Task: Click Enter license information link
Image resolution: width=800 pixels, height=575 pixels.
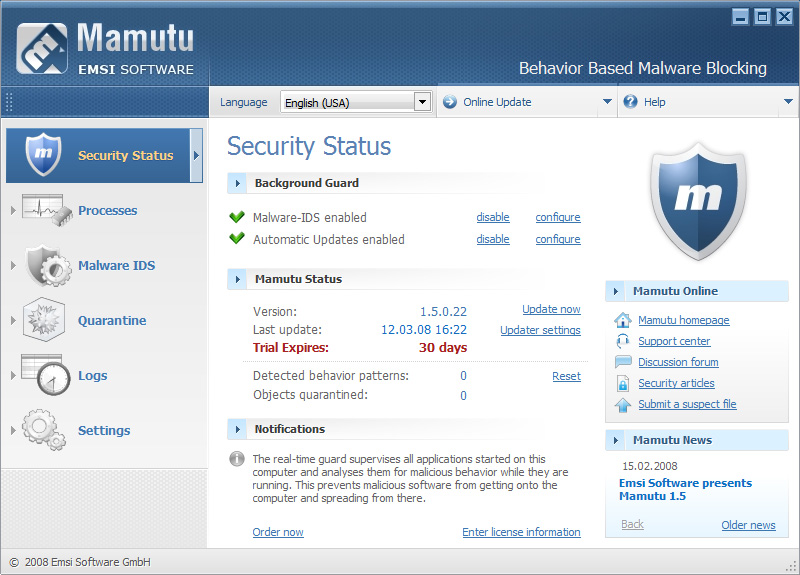Action: 521,532
